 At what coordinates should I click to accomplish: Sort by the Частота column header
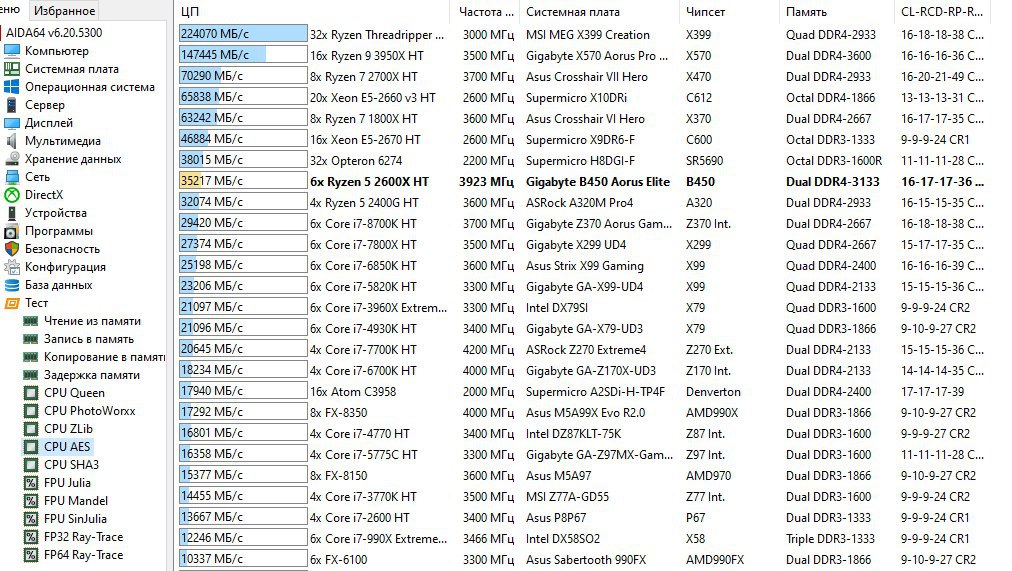pyautogui.click(x=485, y=12)
